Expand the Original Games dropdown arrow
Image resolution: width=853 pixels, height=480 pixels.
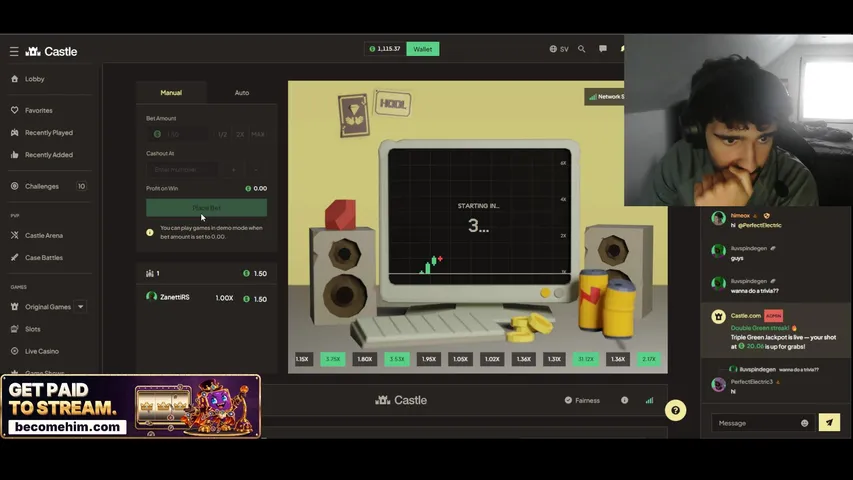81,307
